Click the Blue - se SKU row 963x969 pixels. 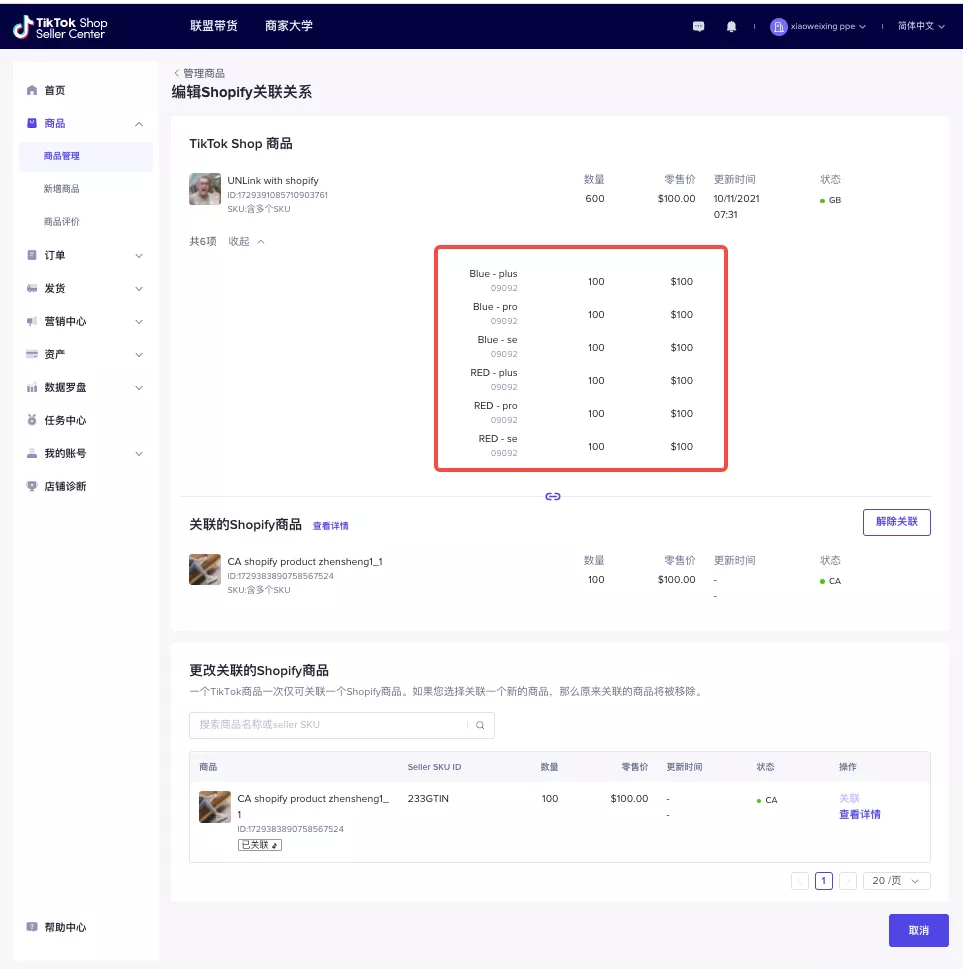click(x=580, y=347)
